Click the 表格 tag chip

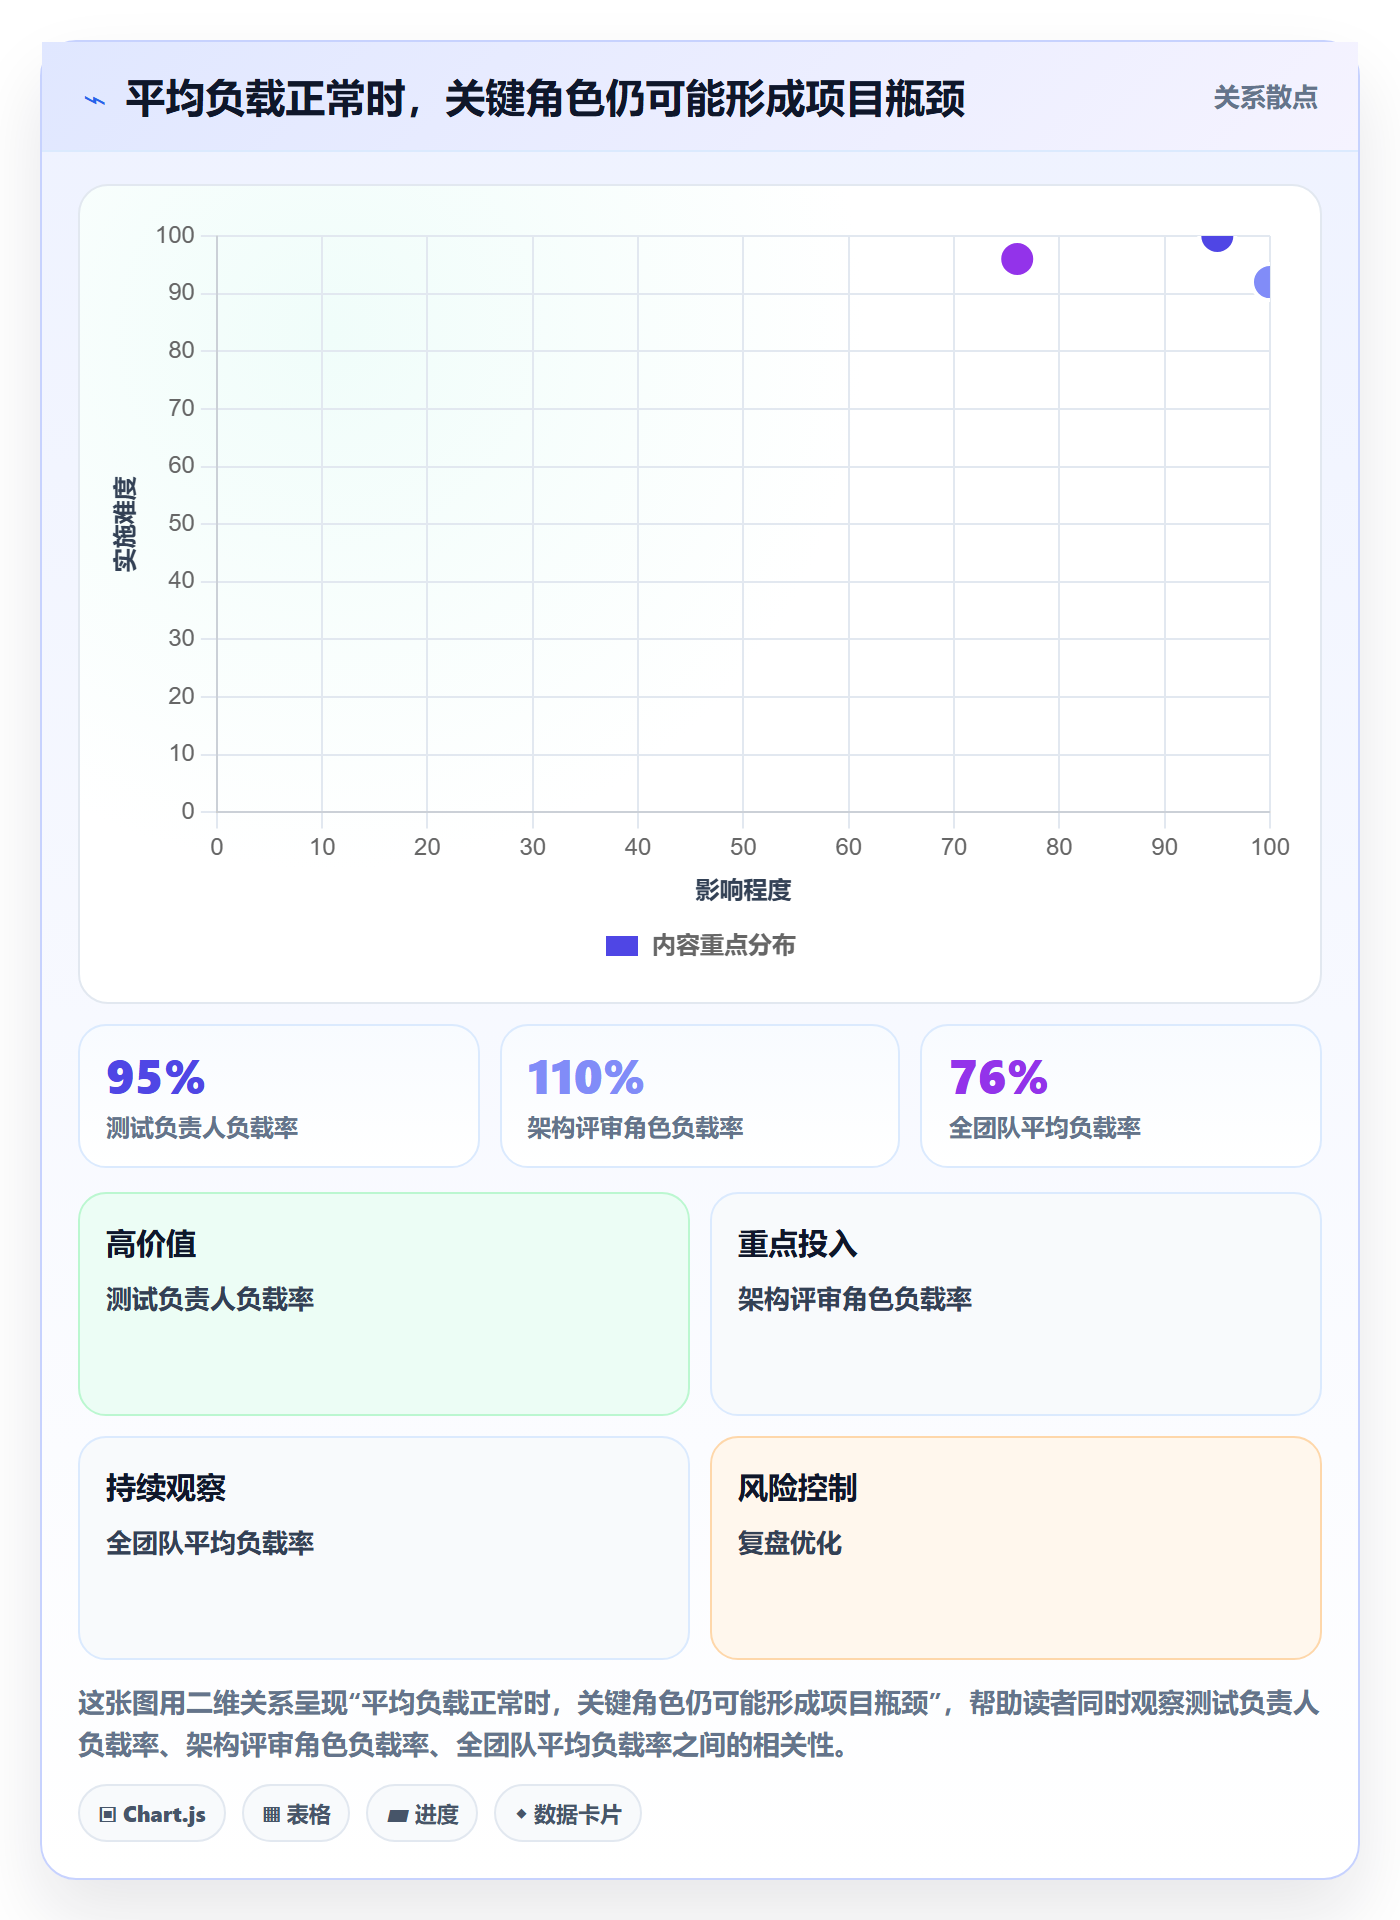(296, 1814)
